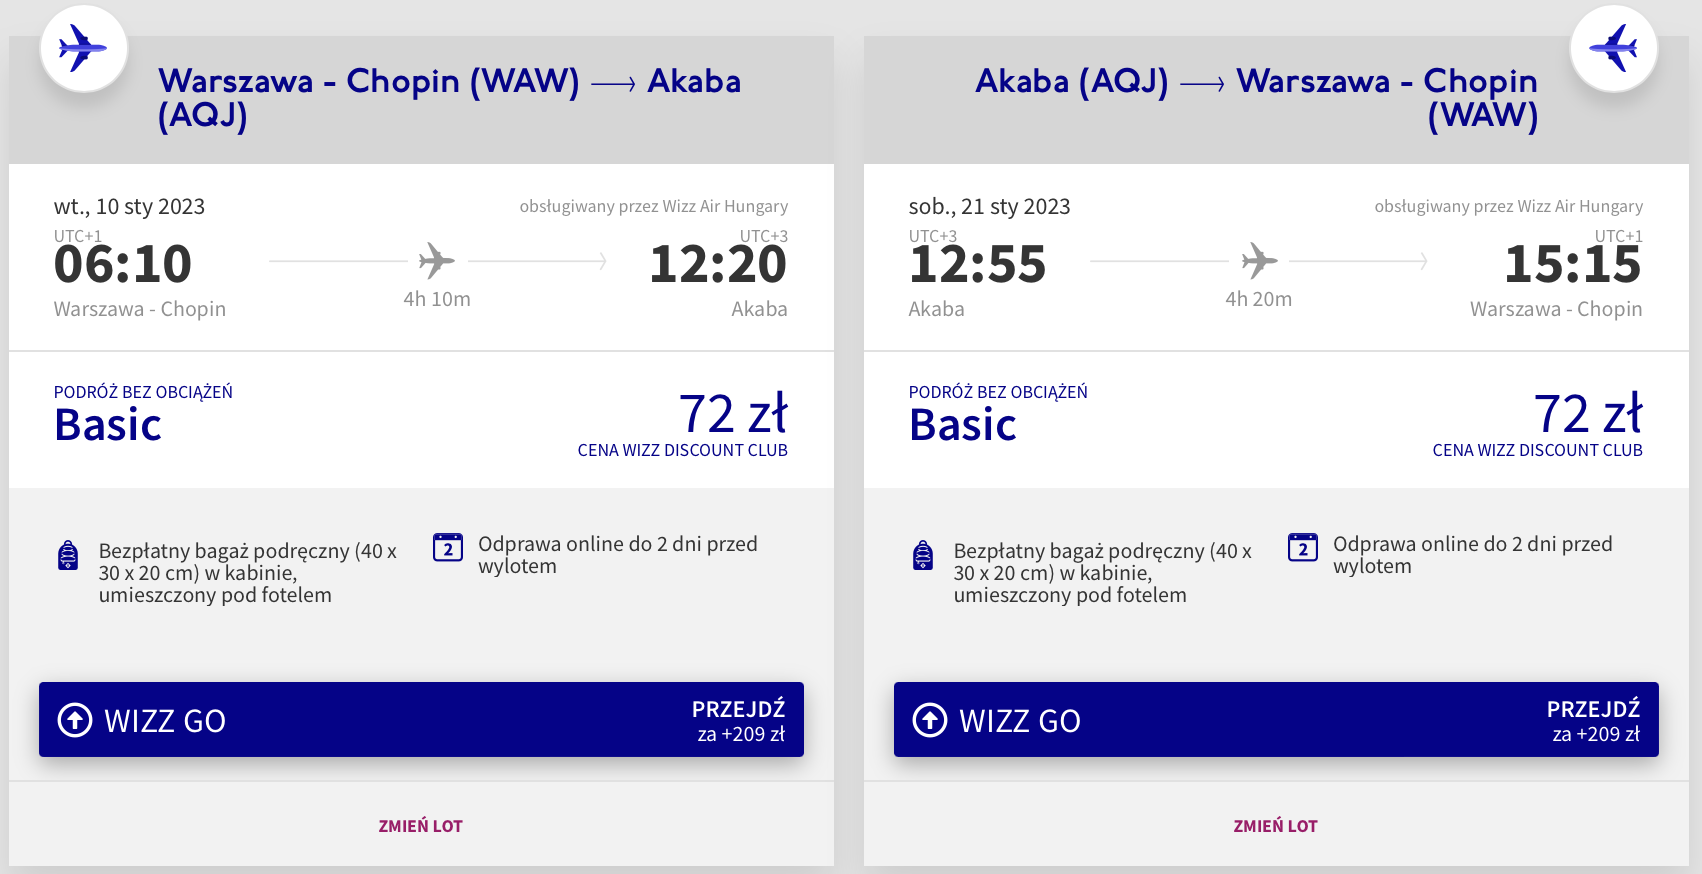The width and height of the screenshot is (1702, 874).
Task: Upgrade outbound flight to WIZZ GO for +209 zł
Action: click(421, 720)
